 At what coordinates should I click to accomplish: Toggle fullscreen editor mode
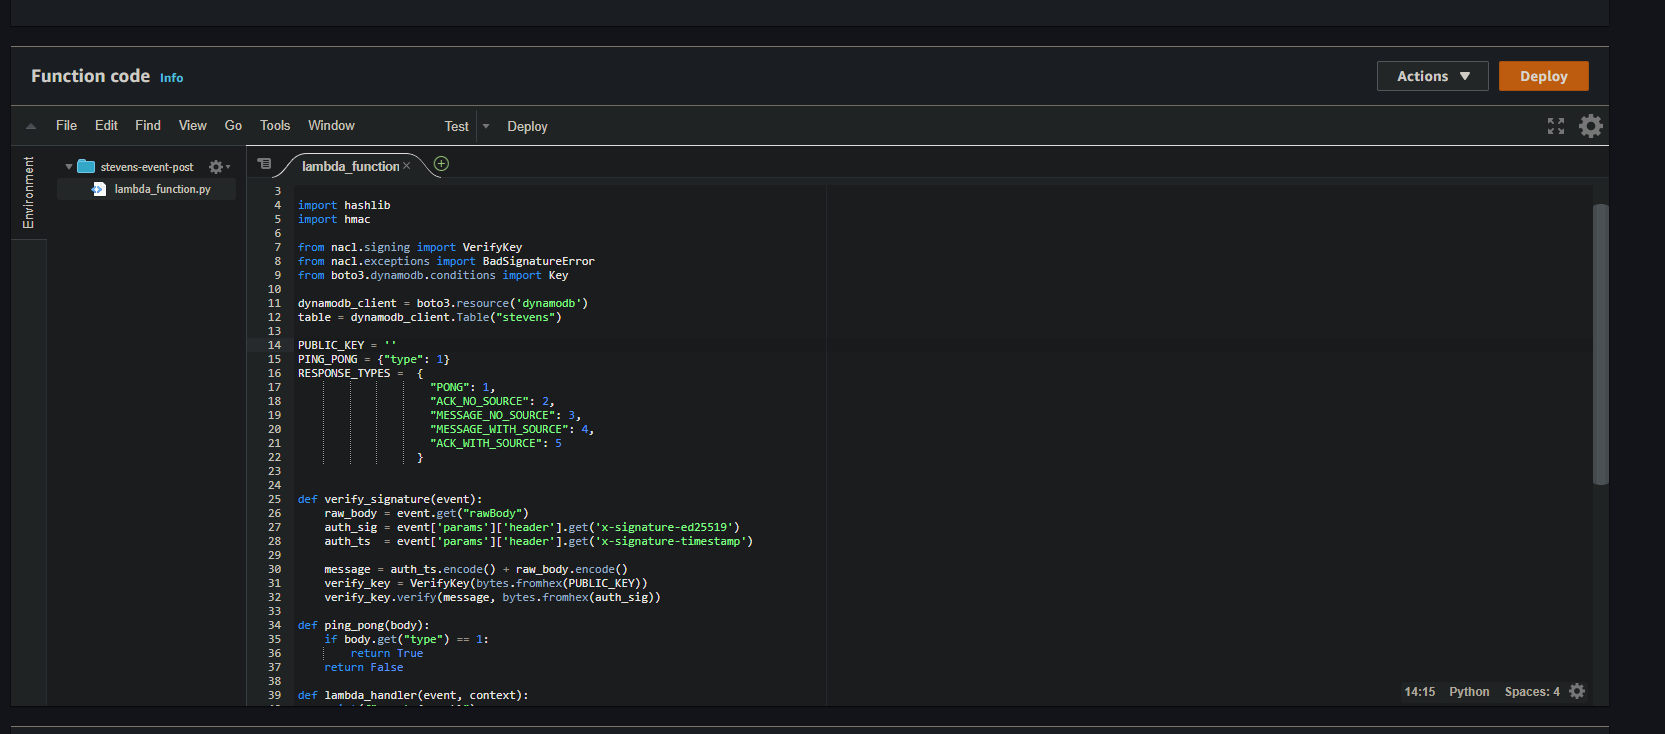pyautogui.click(x=1556, y=126)
